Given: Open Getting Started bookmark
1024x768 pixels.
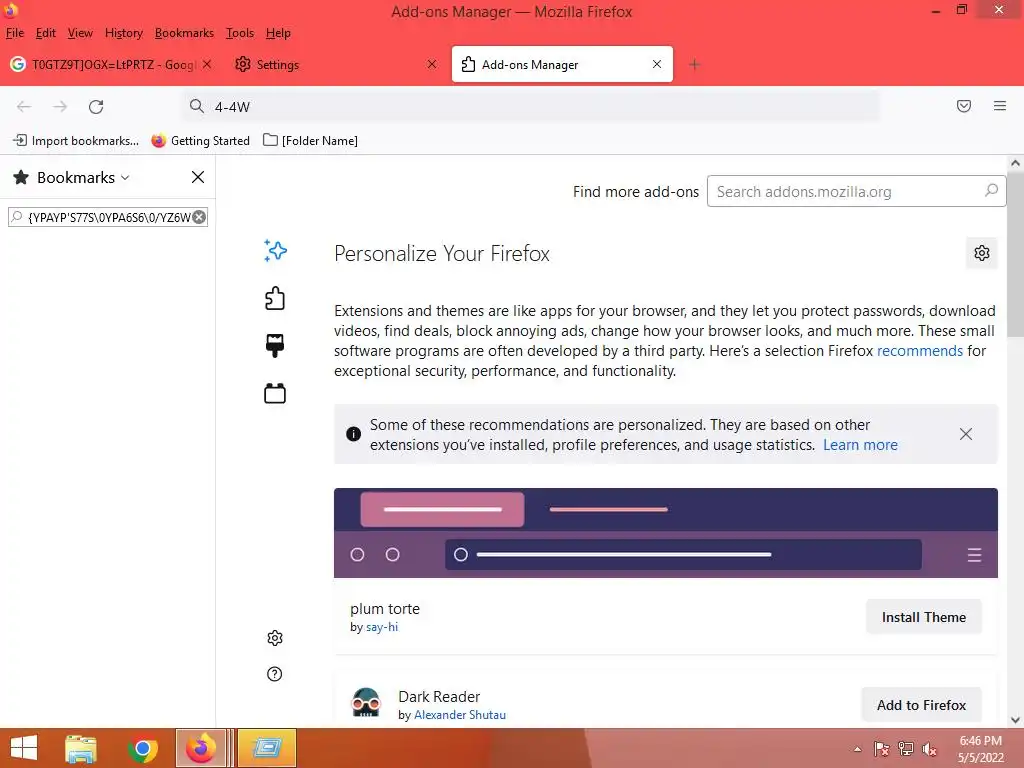Looking at the screenshot, I should pos(200,140).
